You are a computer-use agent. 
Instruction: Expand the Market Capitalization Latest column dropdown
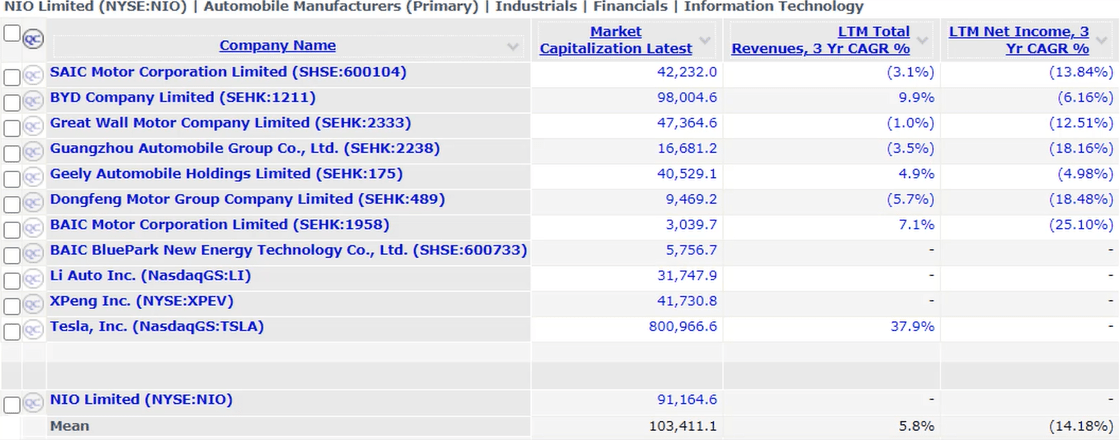coord(705,40)
